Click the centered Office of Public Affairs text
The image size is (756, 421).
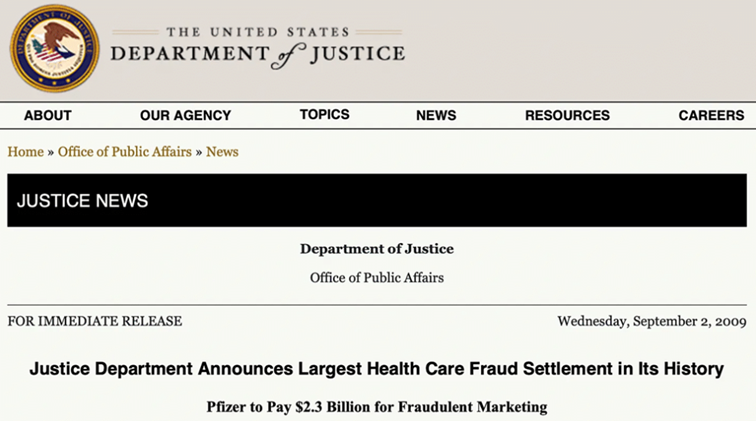pyautogui.click(x=376, y=277)
